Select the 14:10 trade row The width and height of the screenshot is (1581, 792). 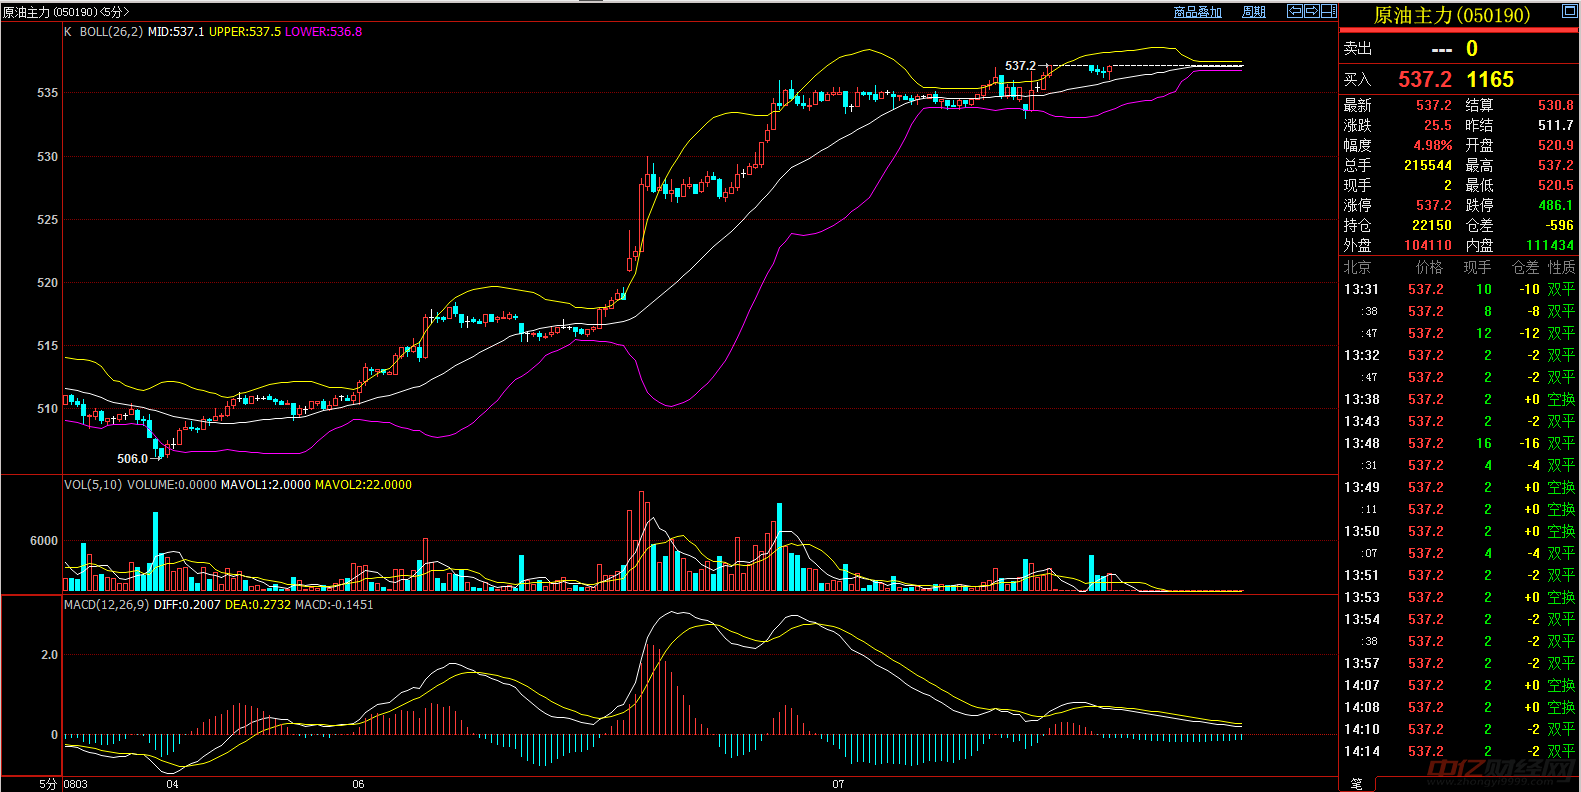click(1459, 729)
